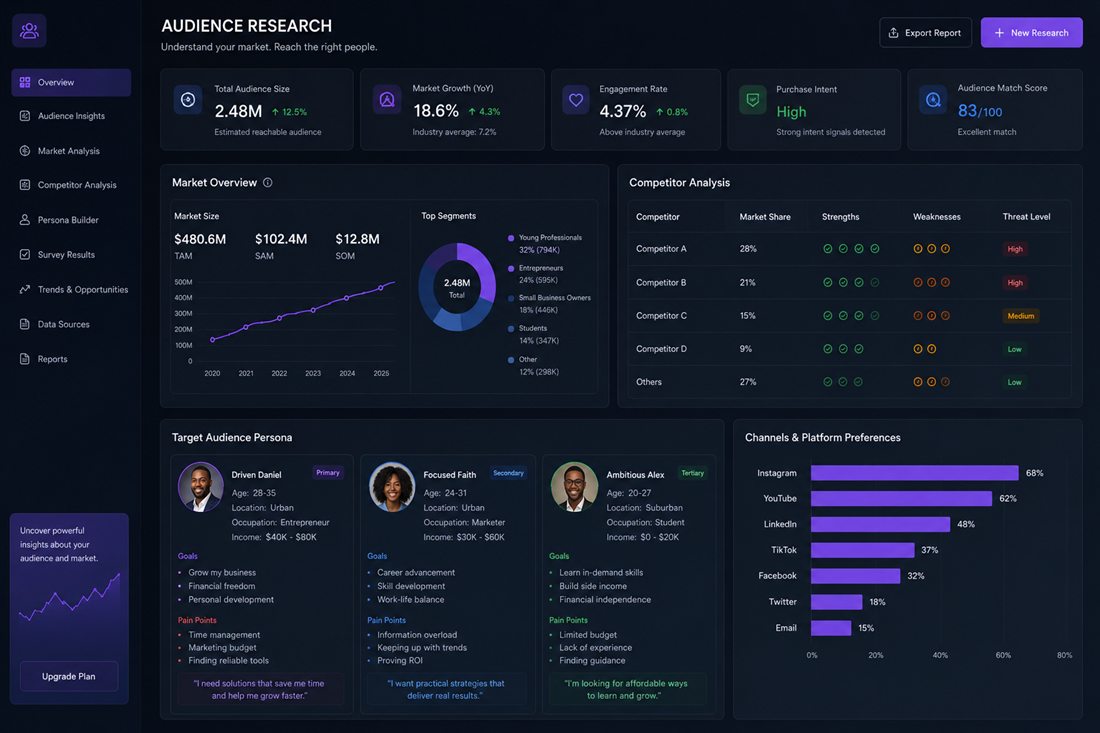The height and width of the screenshot is (733, 1100).
Task: Click the Instagram bar in channels chart
Action: [914, 473]
